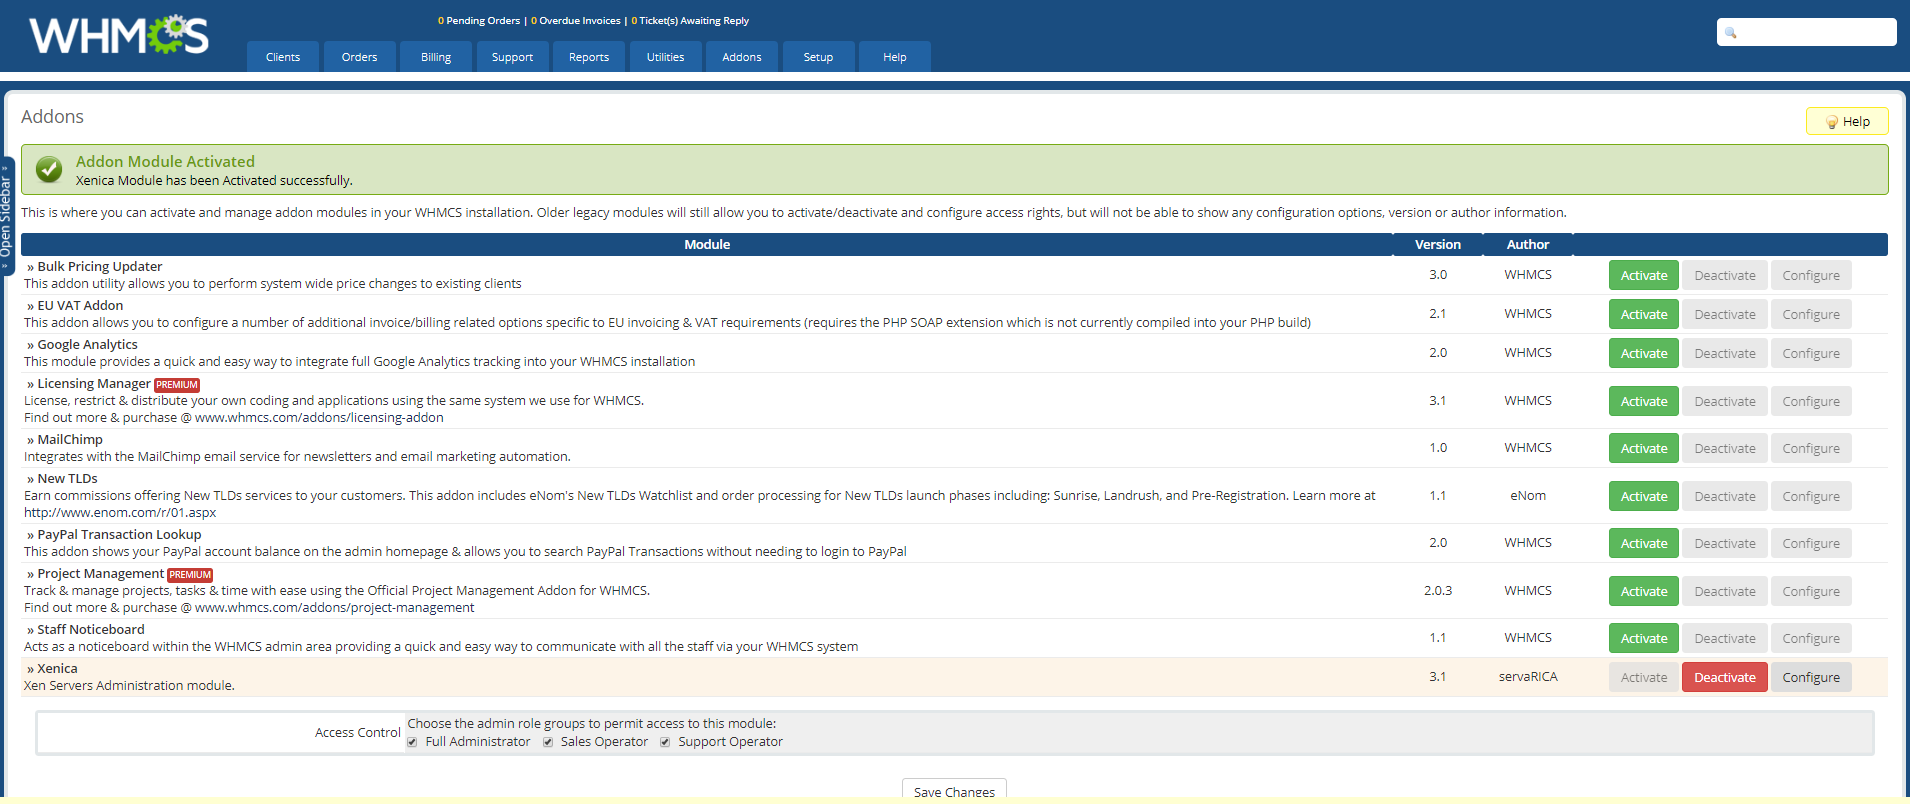Click Configure for Staff Noticeboard row

(1811, 638)
